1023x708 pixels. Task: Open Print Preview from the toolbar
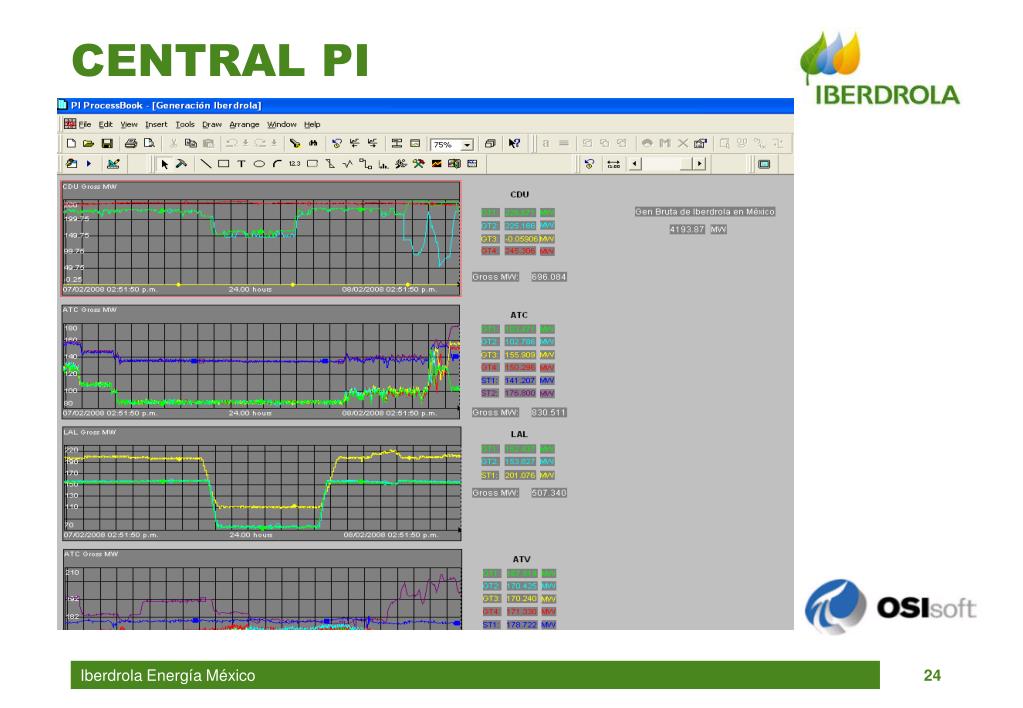click(x=149, y=144)
